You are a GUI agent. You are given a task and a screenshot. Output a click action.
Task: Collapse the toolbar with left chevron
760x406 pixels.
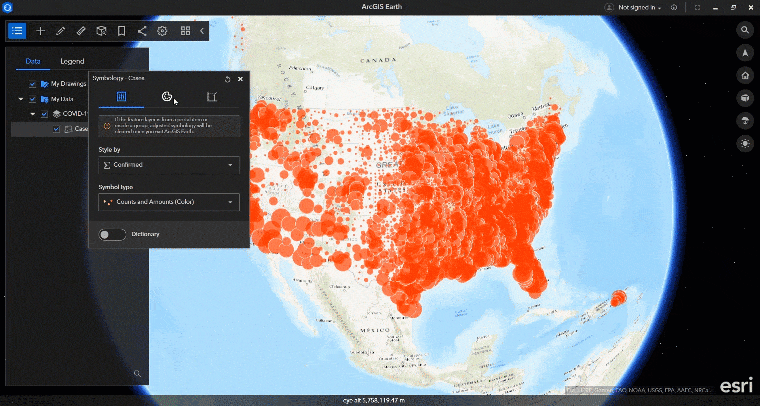pos(202,31)
